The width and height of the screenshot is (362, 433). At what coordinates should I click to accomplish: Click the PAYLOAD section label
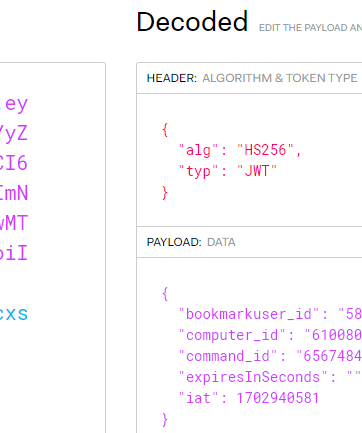coord(174,242)
